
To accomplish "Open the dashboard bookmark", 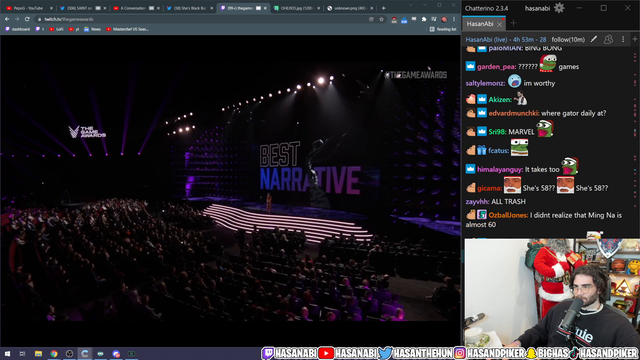I will click(x=18, y=29).
